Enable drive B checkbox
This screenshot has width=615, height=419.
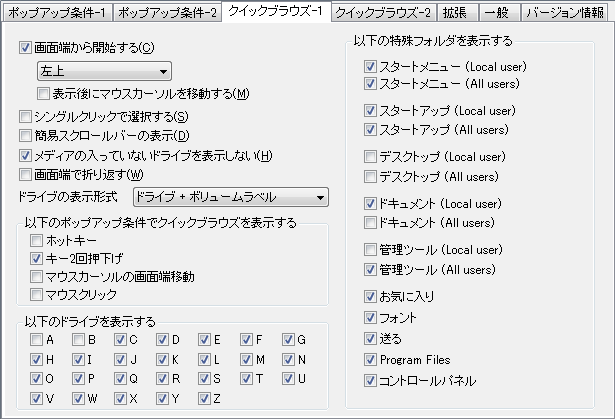(x=78, y=340)
